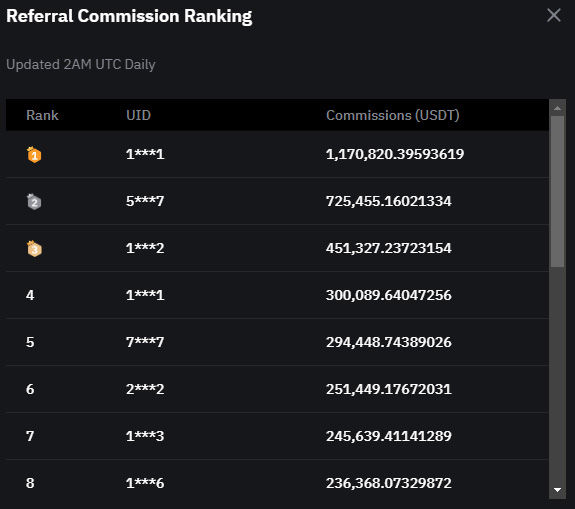Click the scrollbar down arrow
575x509 pixels.
(x=557, y=490)
